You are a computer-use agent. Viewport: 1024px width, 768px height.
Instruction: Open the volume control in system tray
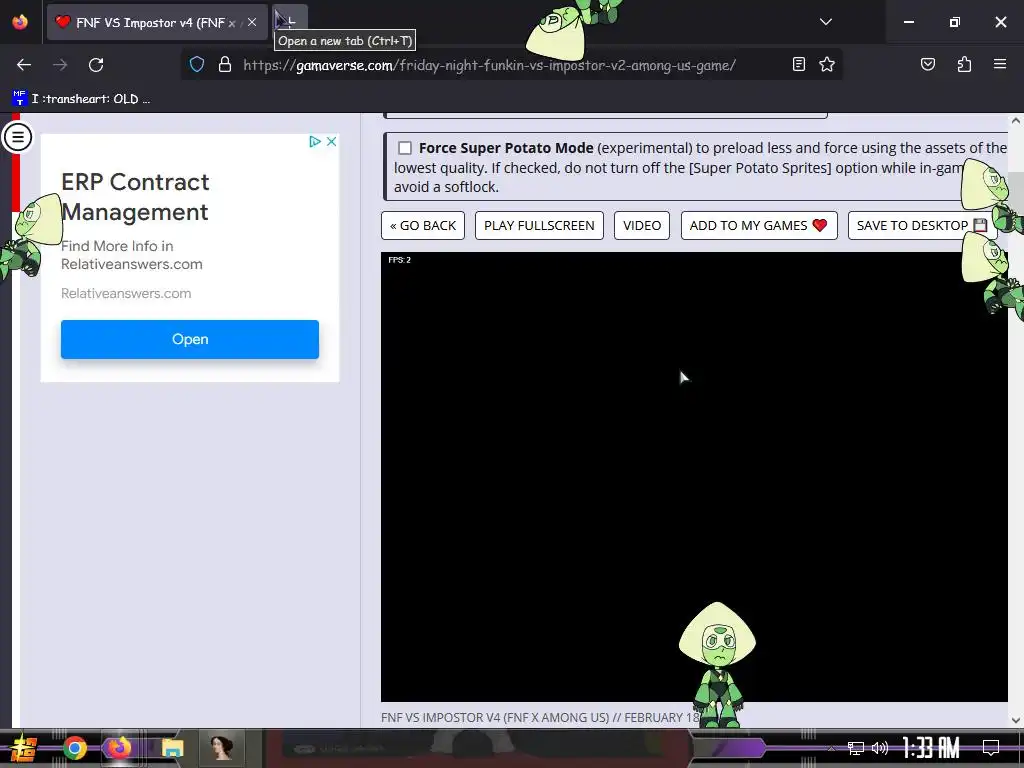880,748
